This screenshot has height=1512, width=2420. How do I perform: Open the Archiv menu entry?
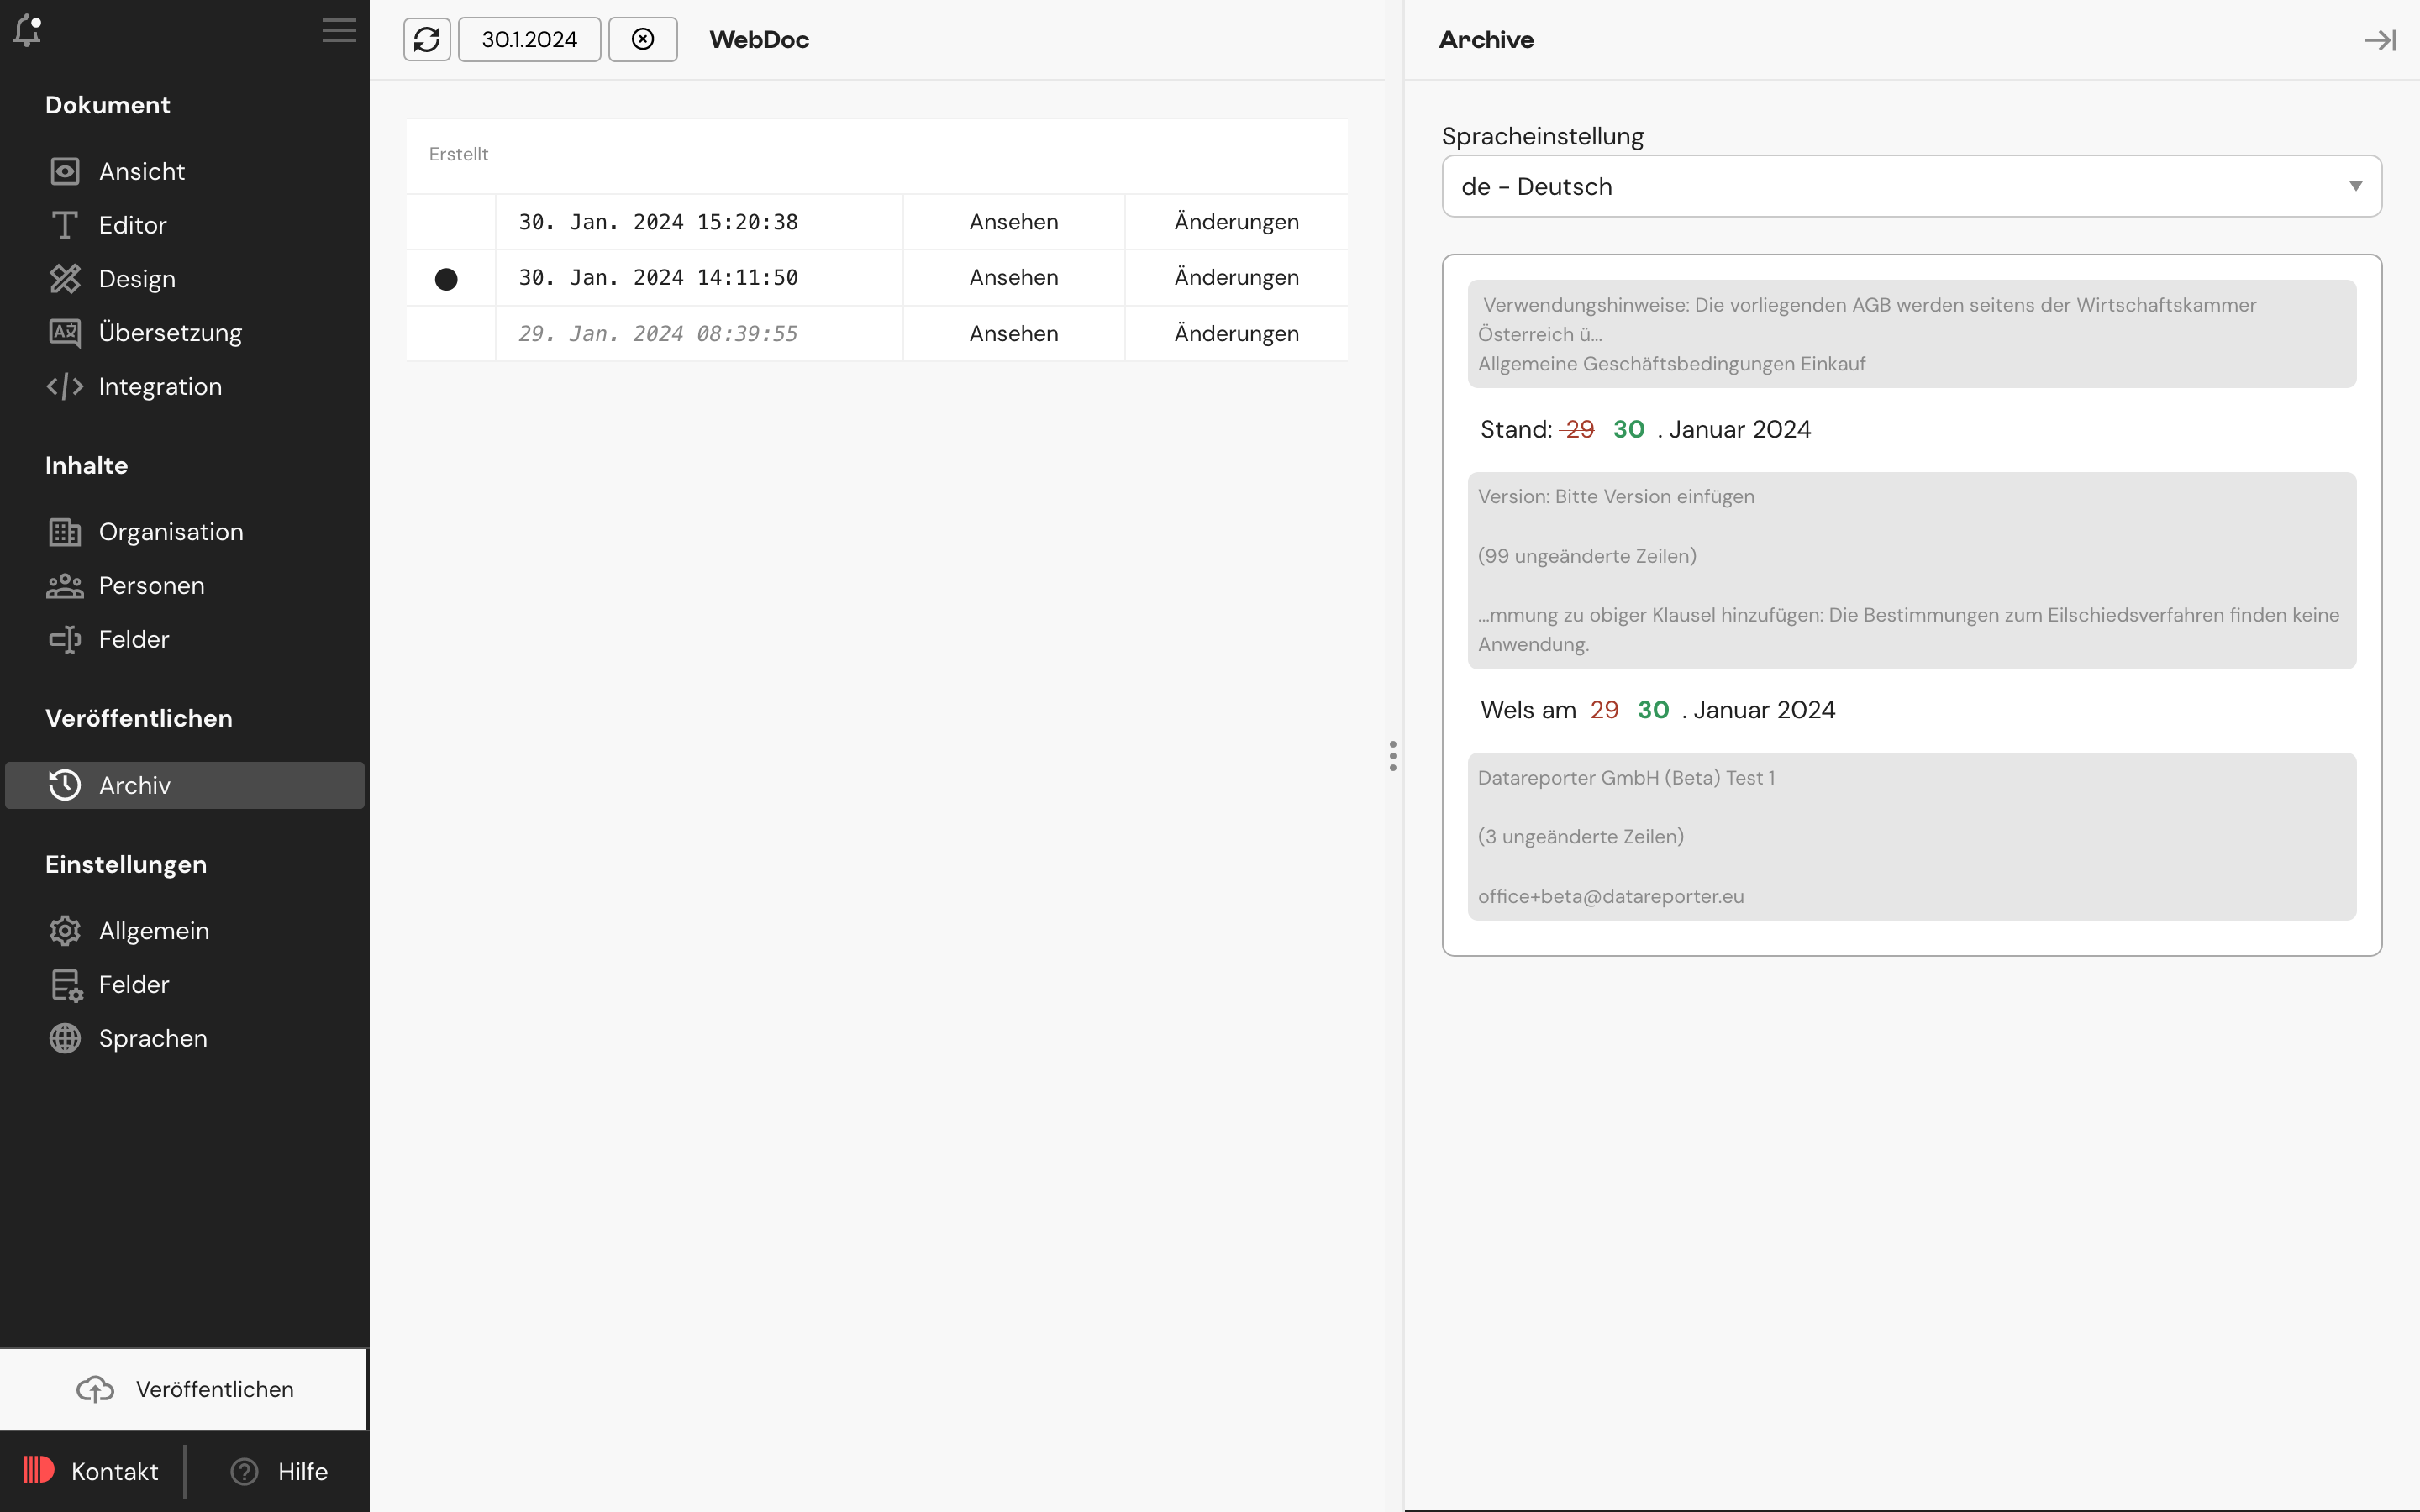tap(134, 785)
